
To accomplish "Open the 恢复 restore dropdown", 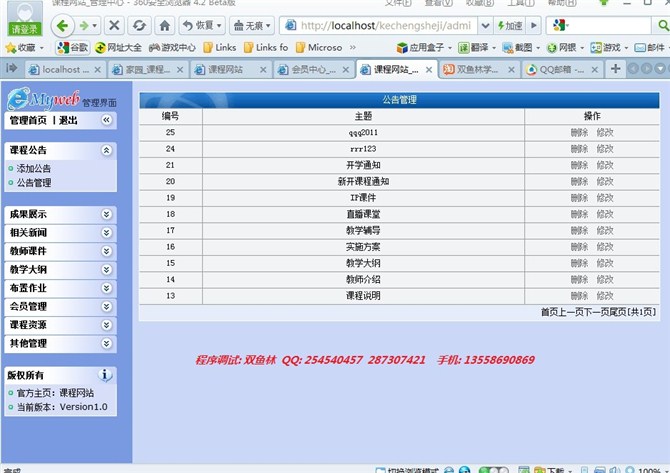I will pyautogui.click(x=202, y=26).
